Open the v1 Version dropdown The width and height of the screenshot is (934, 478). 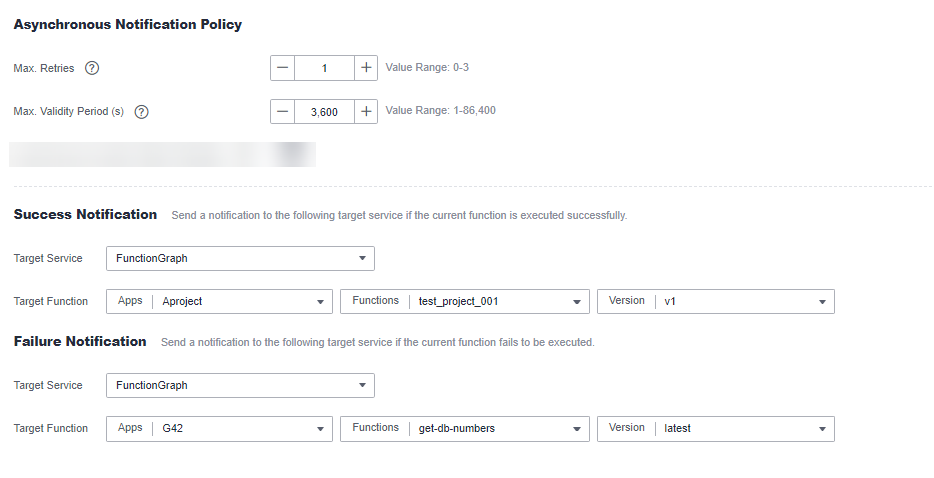(x=715, y=302)
